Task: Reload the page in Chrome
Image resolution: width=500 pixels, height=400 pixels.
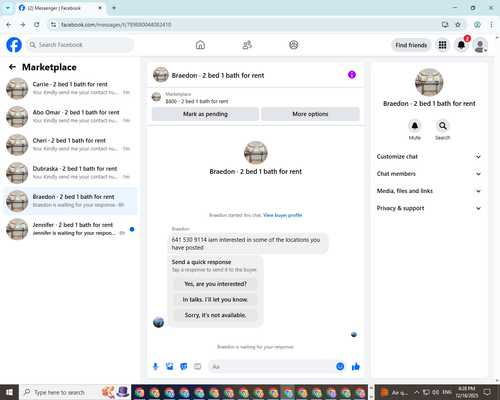Action: pyautogui.click(x=37, y=25)
